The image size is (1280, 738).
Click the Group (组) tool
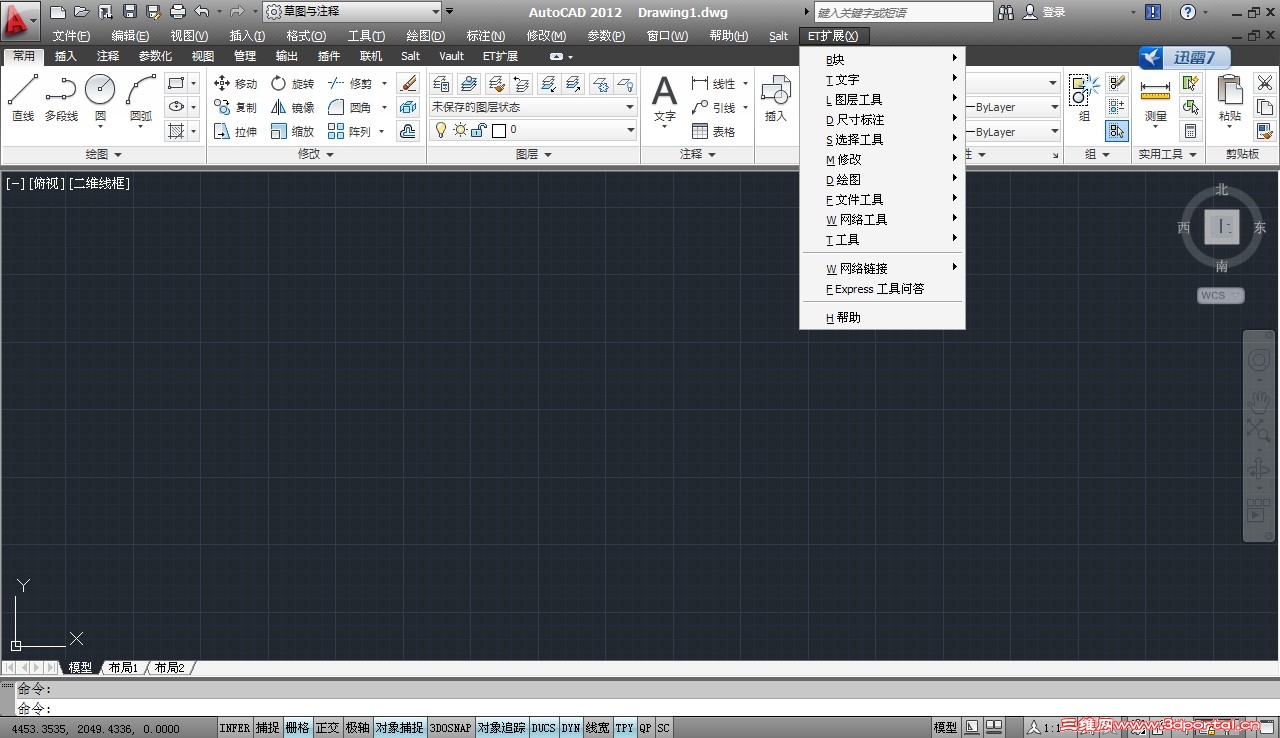pos(1083,99)
